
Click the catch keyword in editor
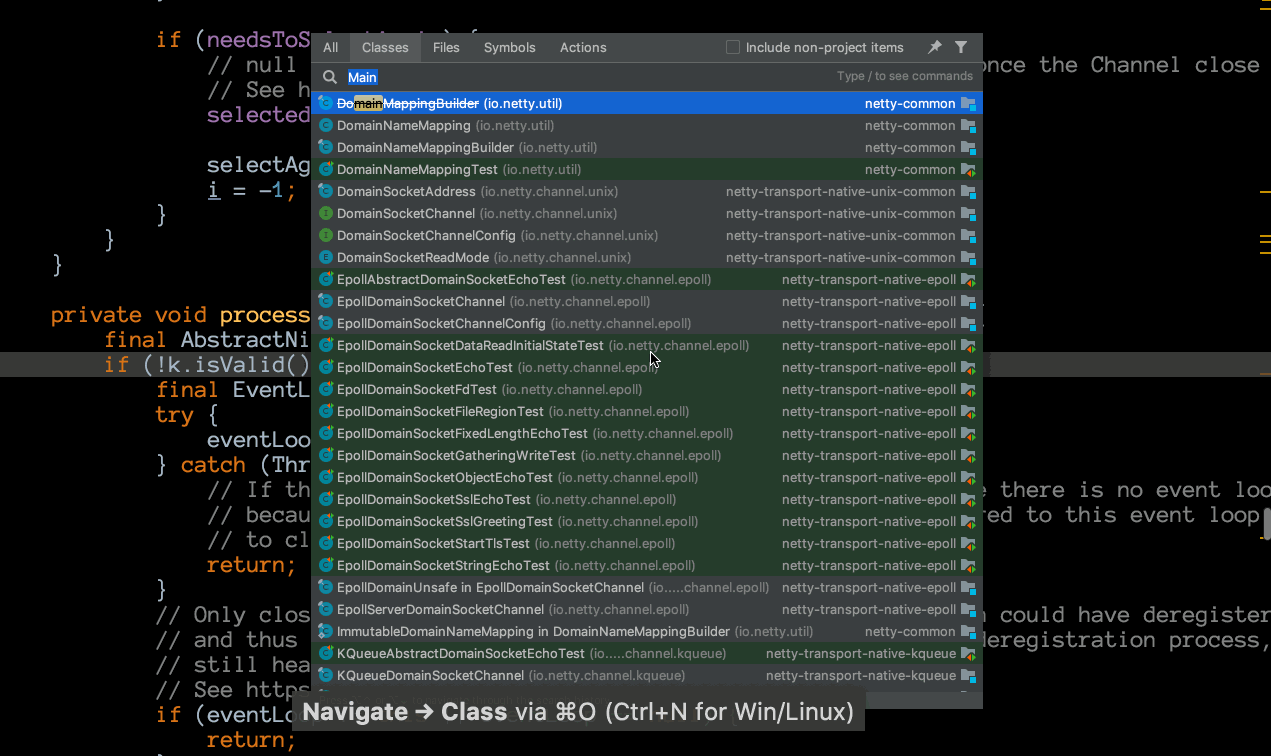tap(213, 465)
